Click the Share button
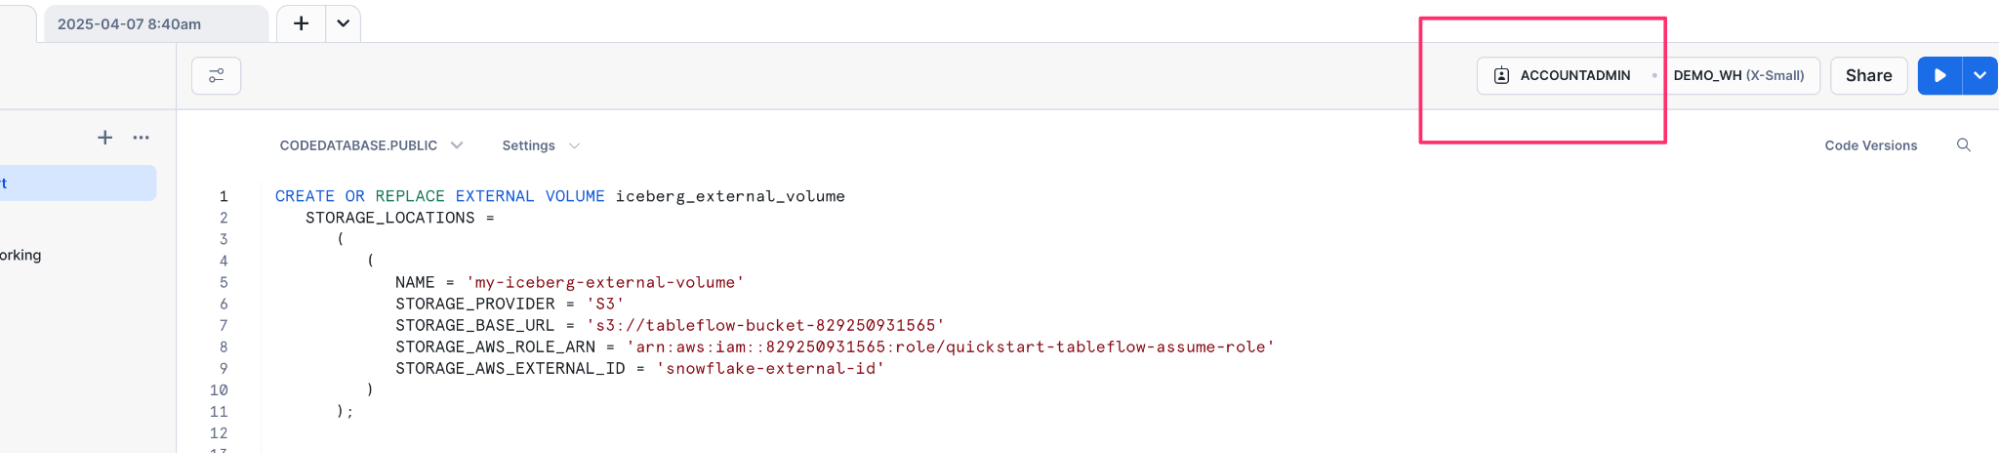The image size is (1999, 453). pyautogui.click(x=1868, y=76)
